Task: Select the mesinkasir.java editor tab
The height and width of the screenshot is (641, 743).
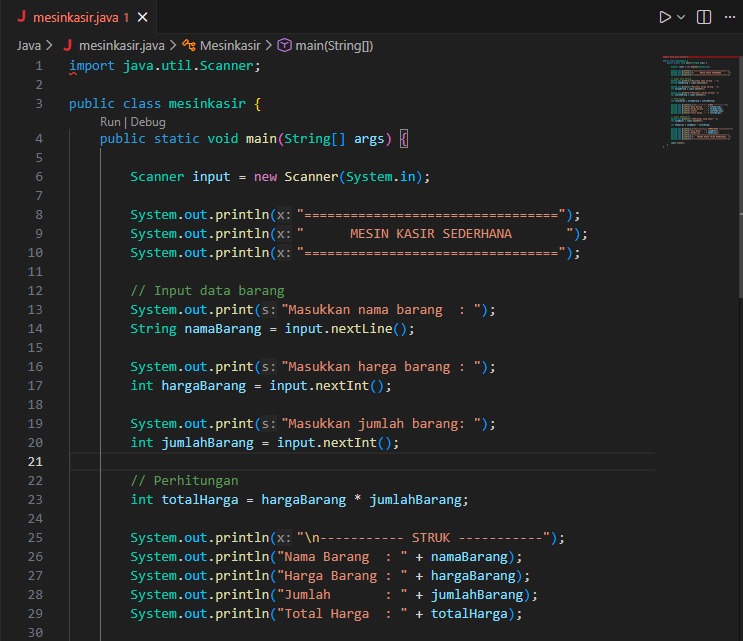Action: (x=74, y=17)
